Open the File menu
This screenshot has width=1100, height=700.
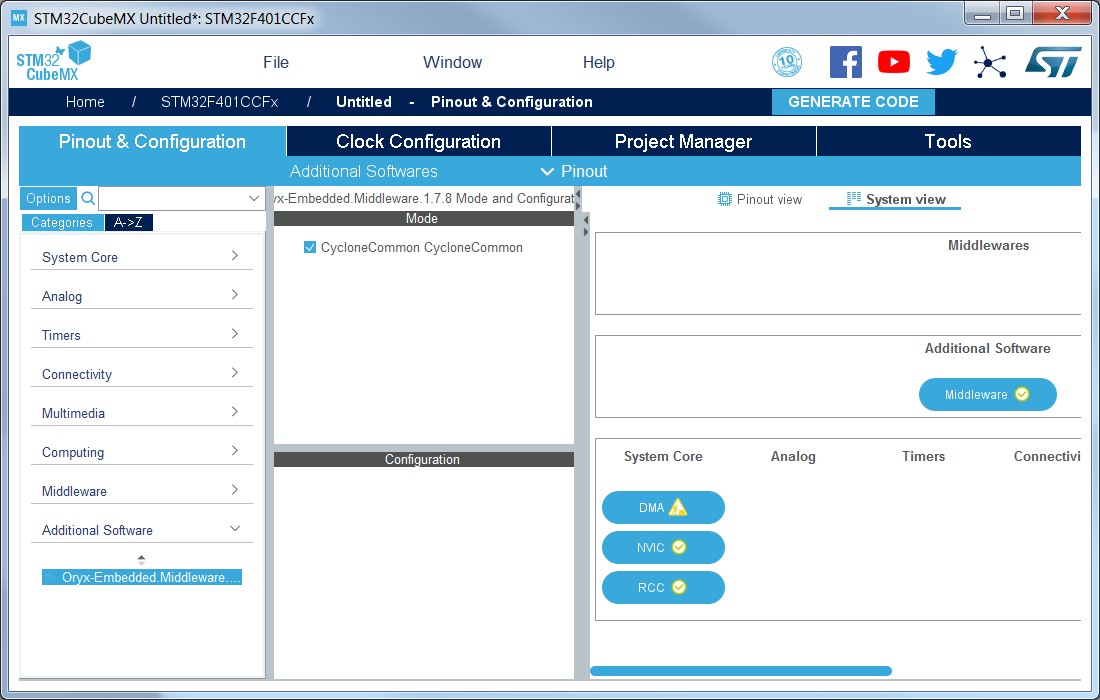tap(276, 62)
